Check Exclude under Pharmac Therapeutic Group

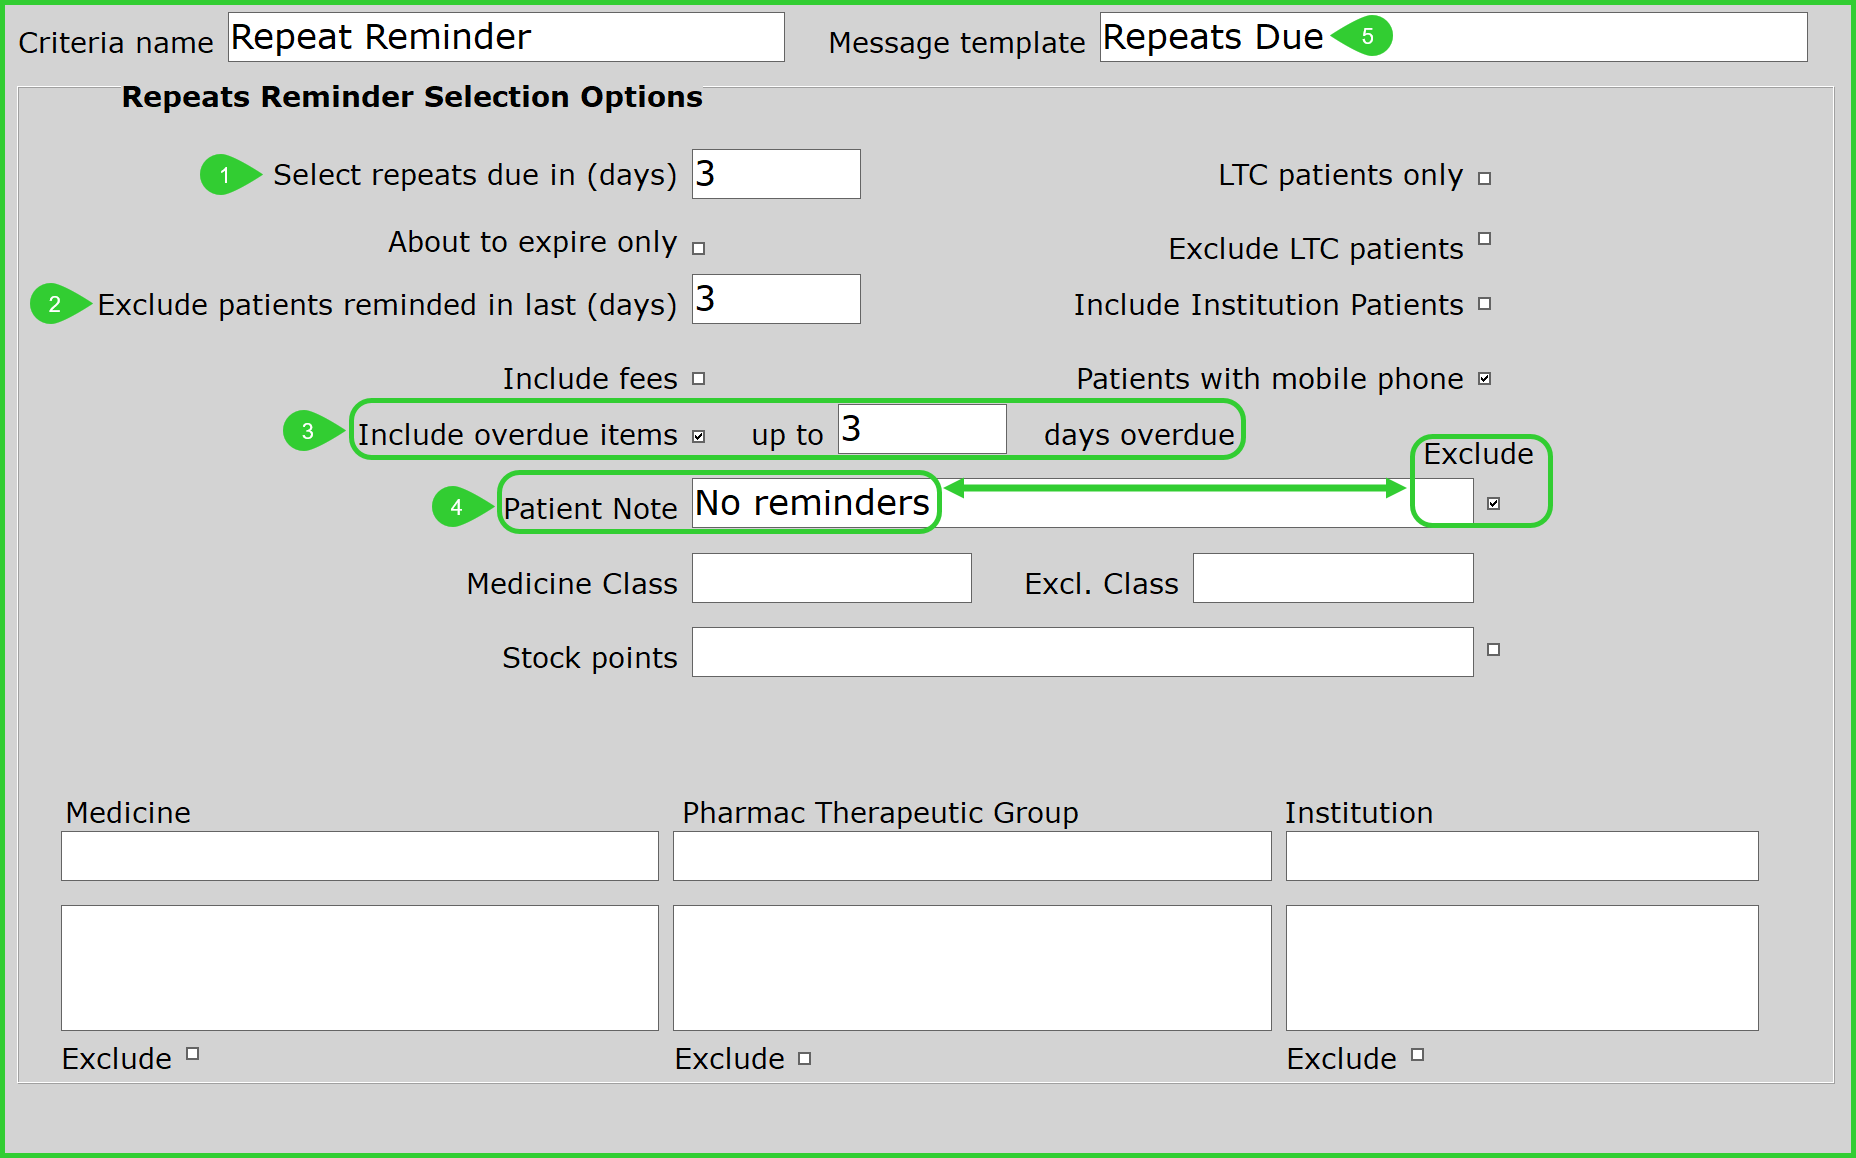tap(804, 1058)
